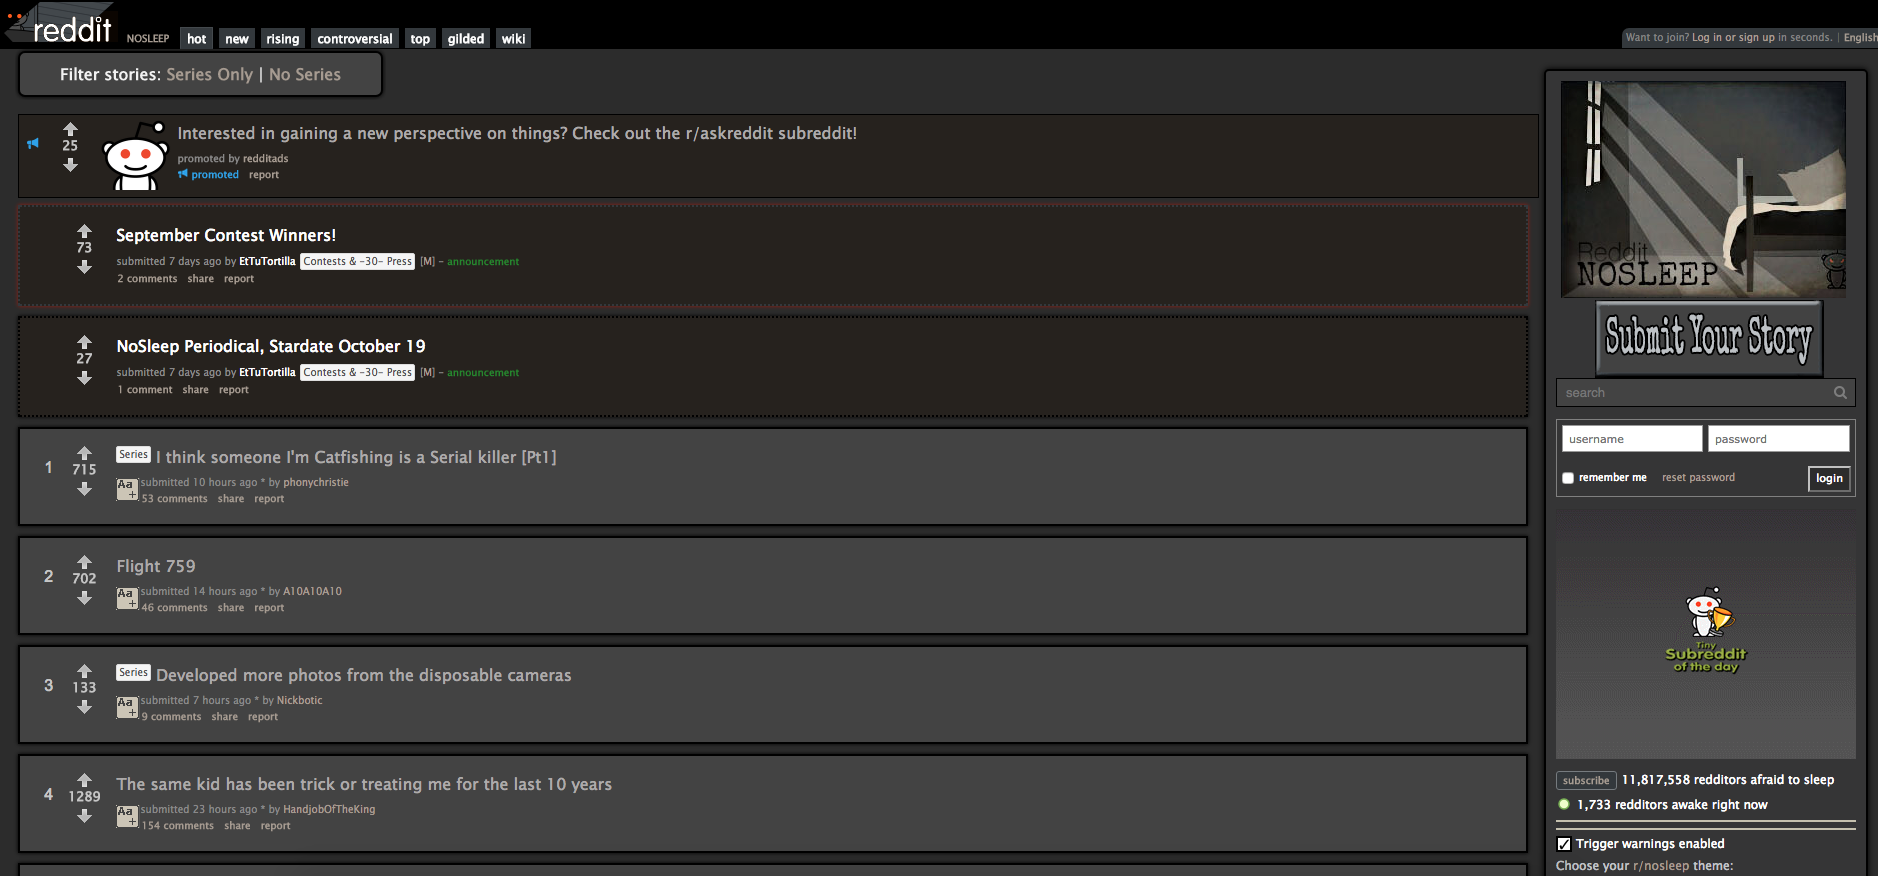Downvote September Contest Winners post
Screen dimensions: 1878x876
pyautogui.click(x=84, y=267)
